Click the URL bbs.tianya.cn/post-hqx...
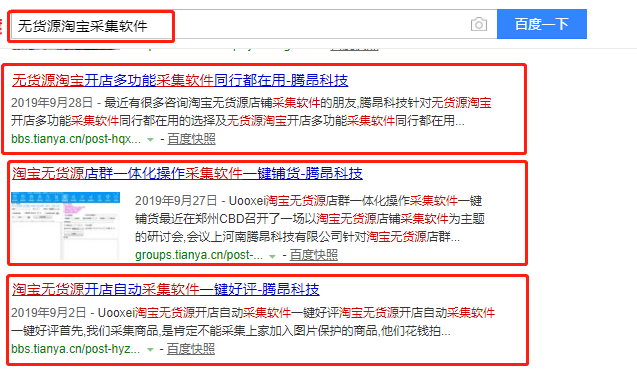 point(76,139)
